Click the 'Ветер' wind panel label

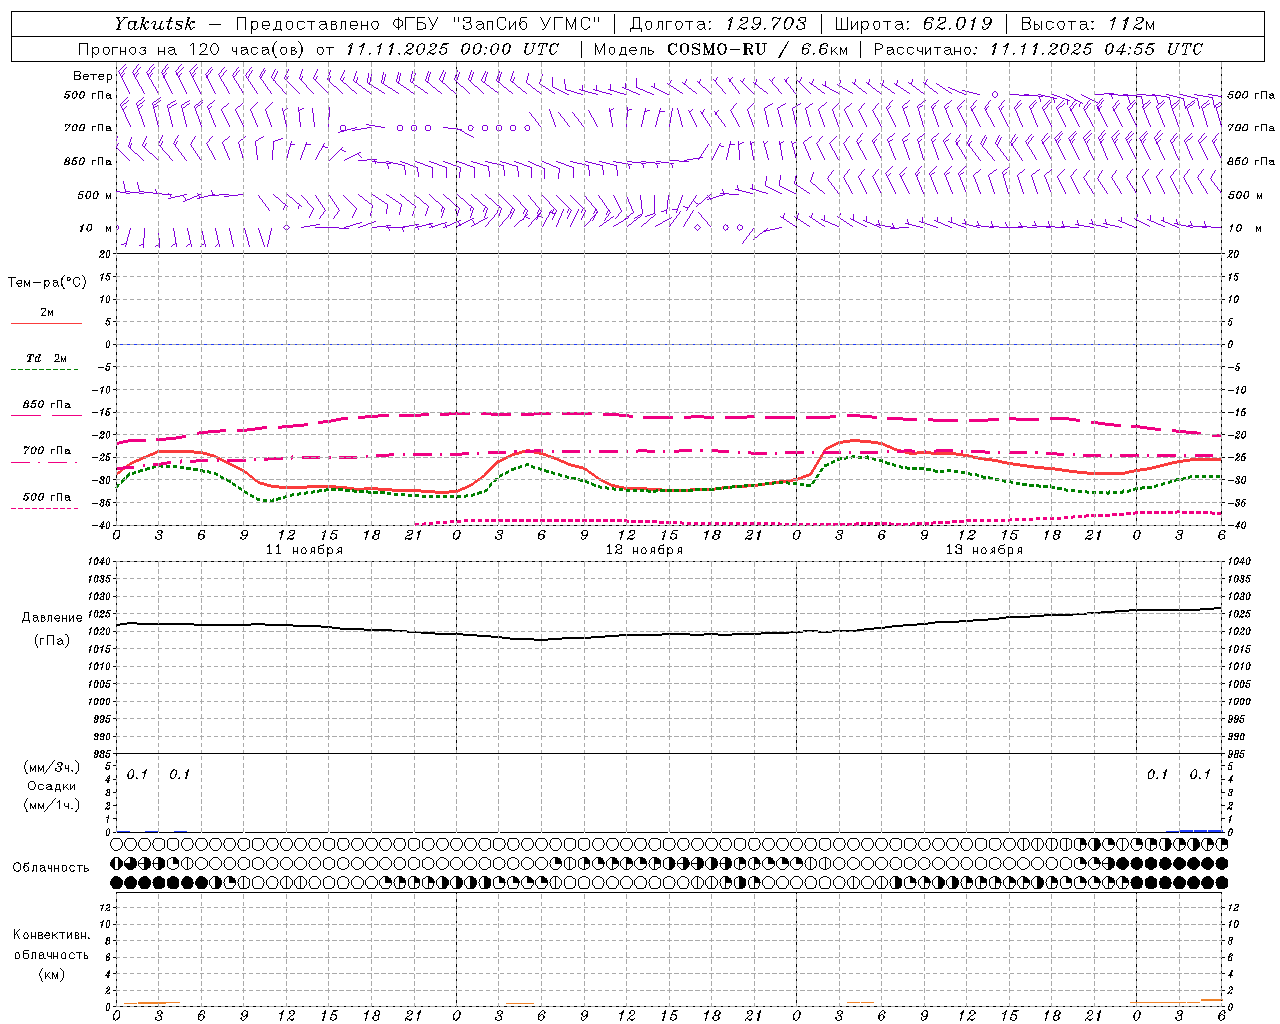click(93, 76)
